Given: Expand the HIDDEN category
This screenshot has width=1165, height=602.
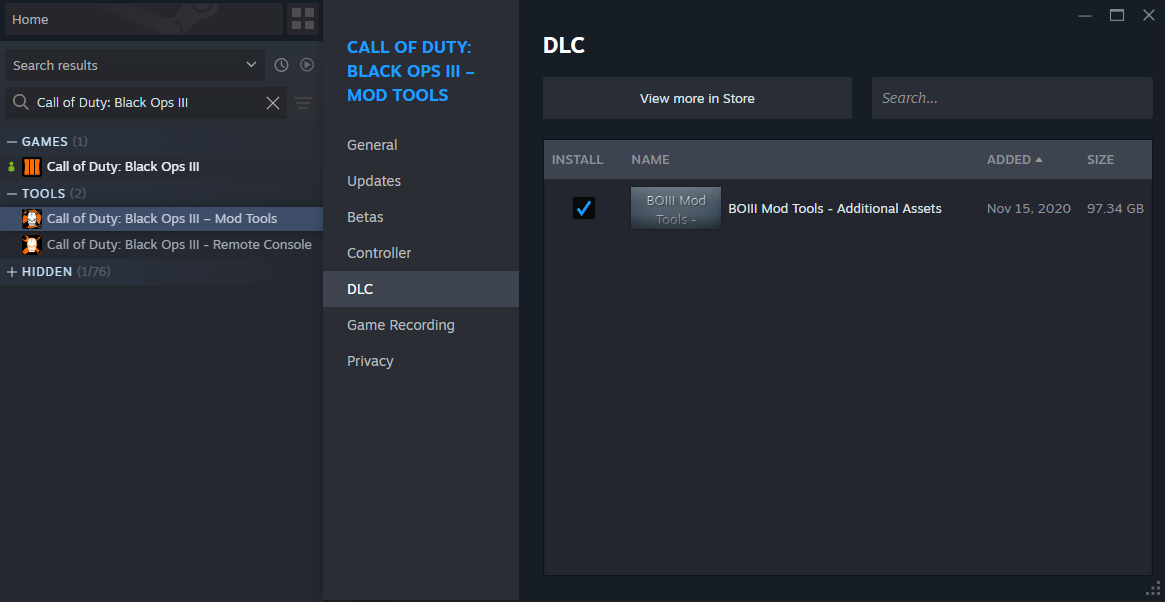Looking at the screenshot, I should click(x=12, y=272).
